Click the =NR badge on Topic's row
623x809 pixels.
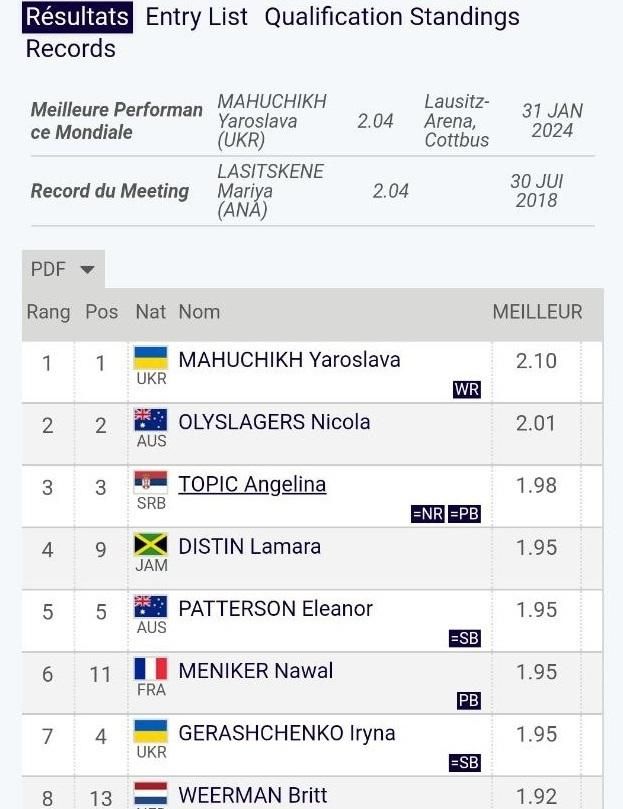(x=427, y=514)
